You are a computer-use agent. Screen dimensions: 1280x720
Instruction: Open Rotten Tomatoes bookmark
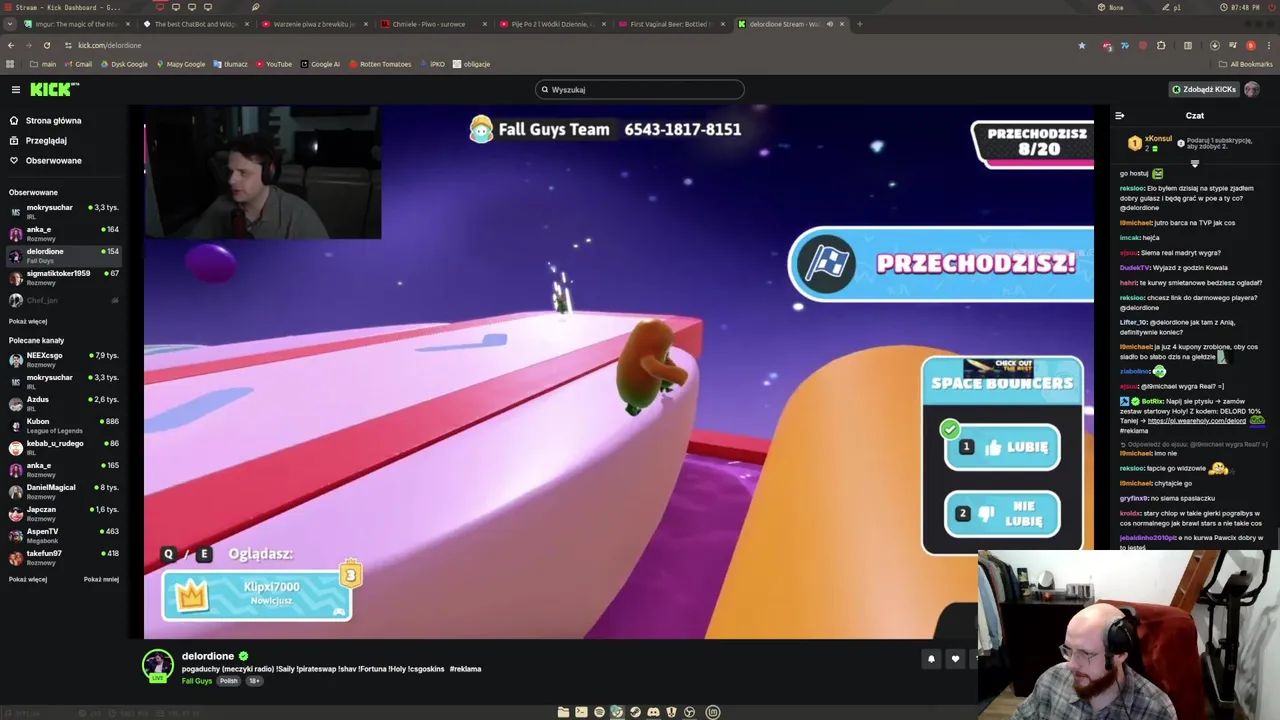pyautogui.click(x=380, y=64)
